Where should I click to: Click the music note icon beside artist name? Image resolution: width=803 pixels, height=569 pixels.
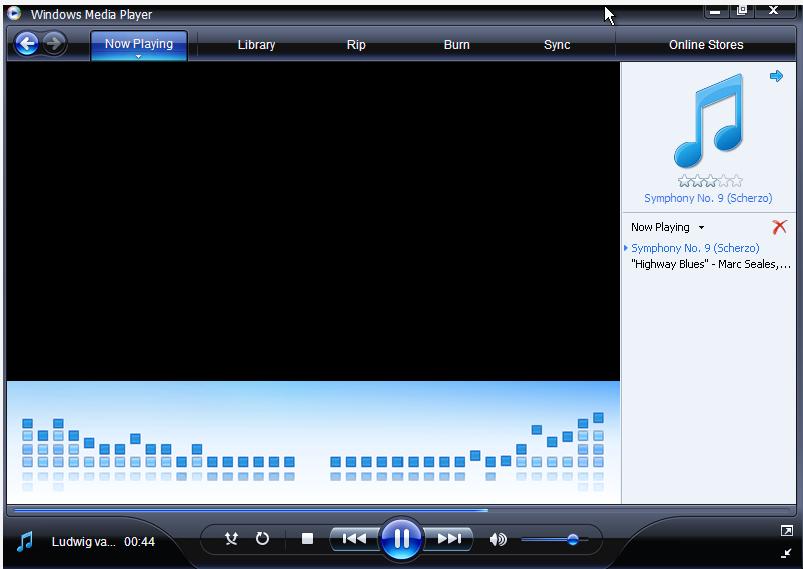point(25,541)
